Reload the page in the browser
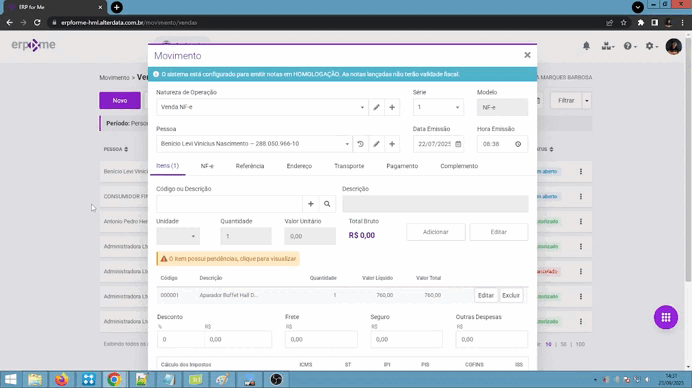Viewport: 692px width, 388px height. [x=37, y=23]
